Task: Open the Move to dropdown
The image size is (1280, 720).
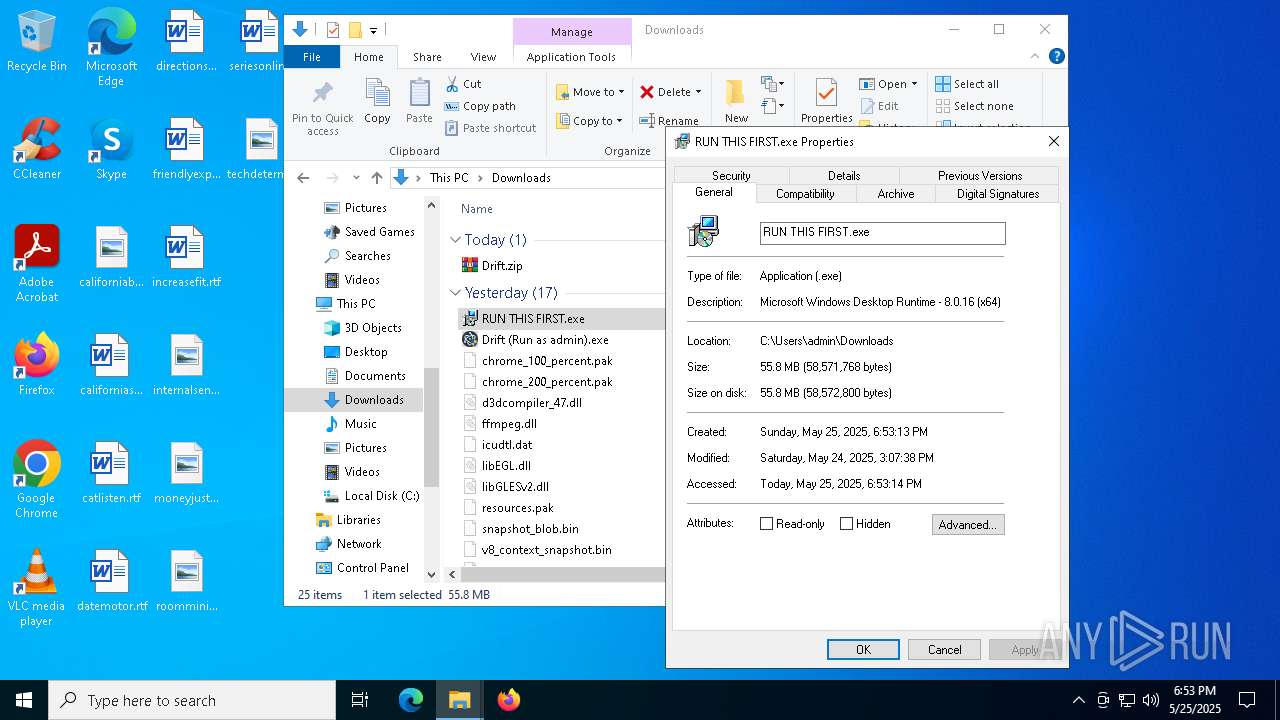Action: pos(590,92)
